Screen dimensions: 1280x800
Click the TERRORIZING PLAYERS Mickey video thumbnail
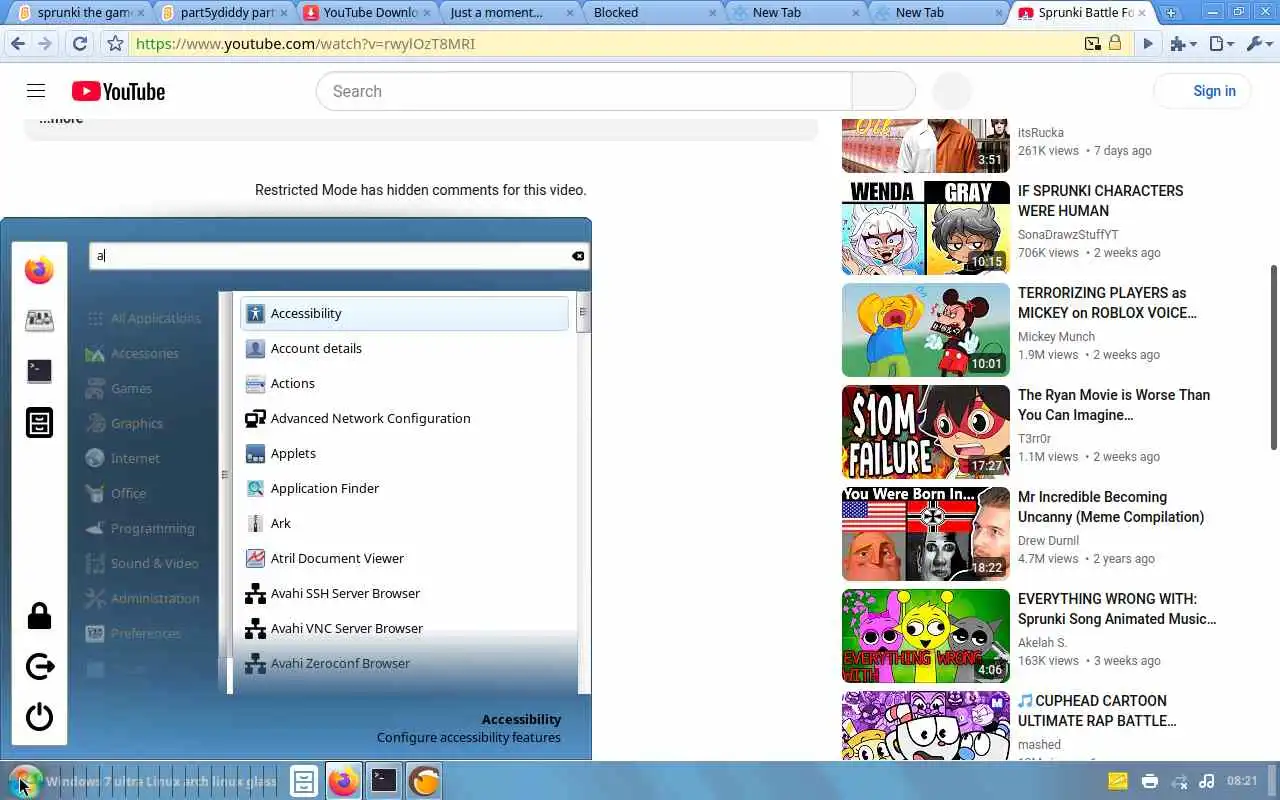point(926,330)
